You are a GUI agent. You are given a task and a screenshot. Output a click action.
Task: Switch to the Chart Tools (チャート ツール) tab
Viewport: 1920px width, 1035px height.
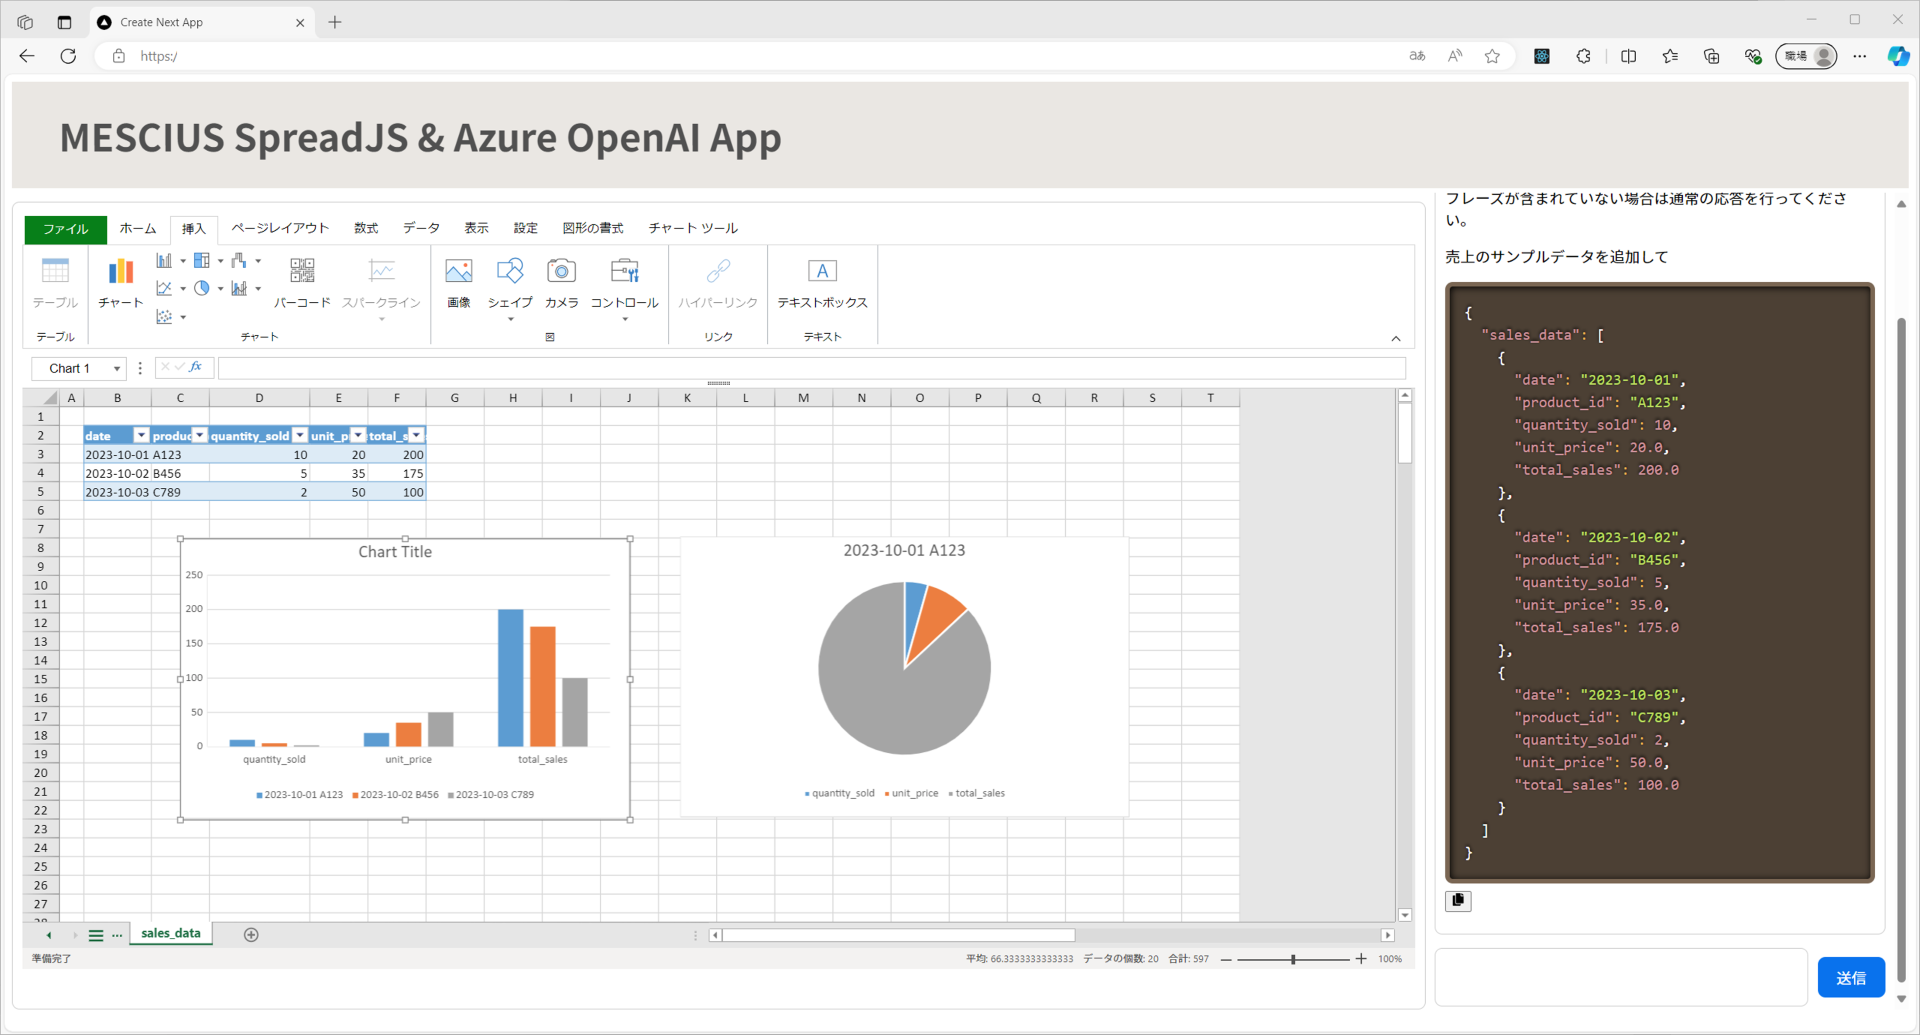pyautogui.click(x=693, y=229)
